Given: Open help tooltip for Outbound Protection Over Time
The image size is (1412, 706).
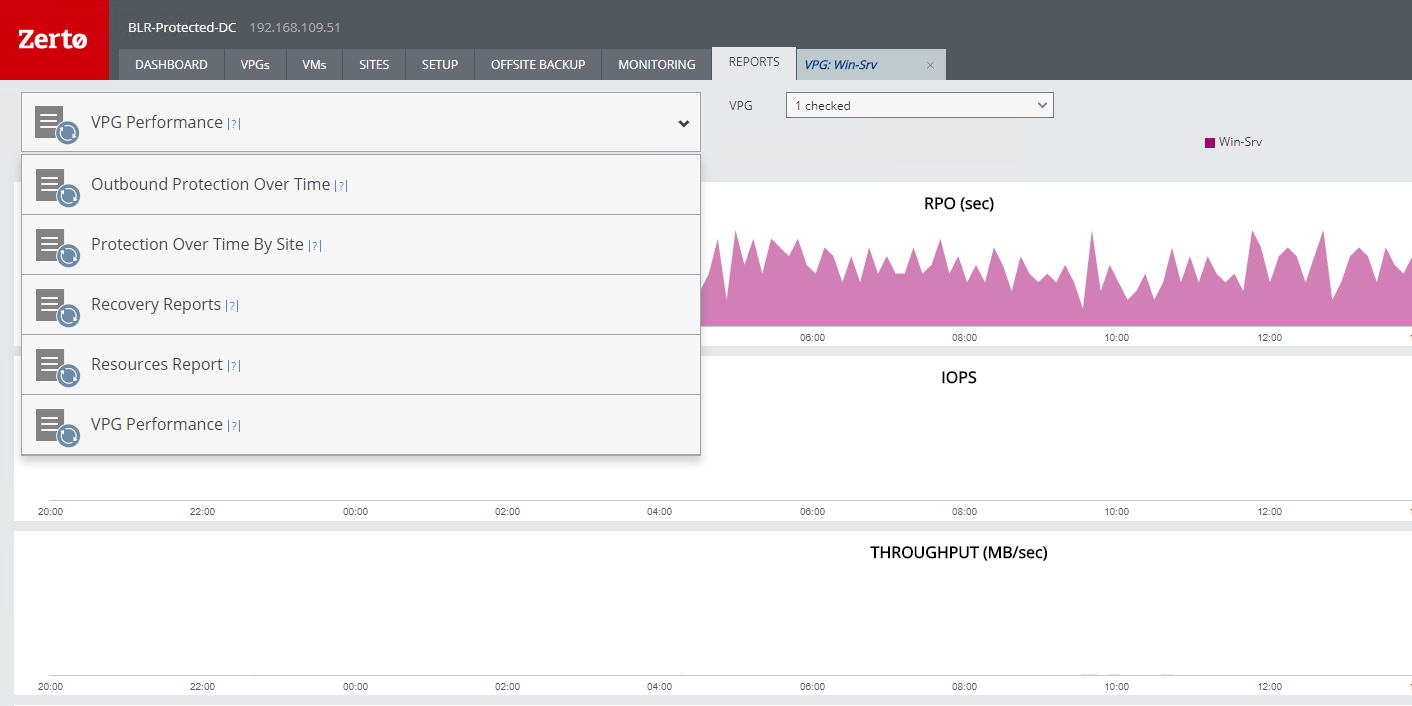Looking at the screenshot, I should tap(341, 186).
